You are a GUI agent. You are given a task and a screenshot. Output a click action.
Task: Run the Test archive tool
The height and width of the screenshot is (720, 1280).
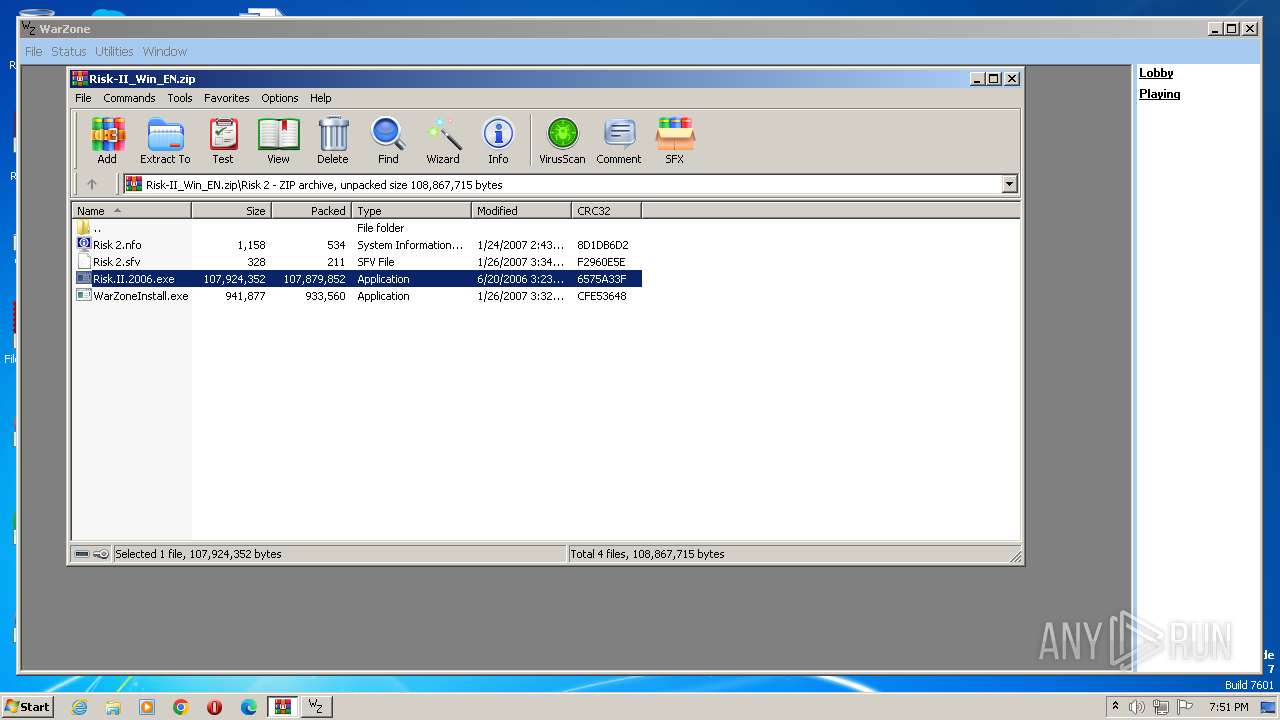tap(223, 140)
